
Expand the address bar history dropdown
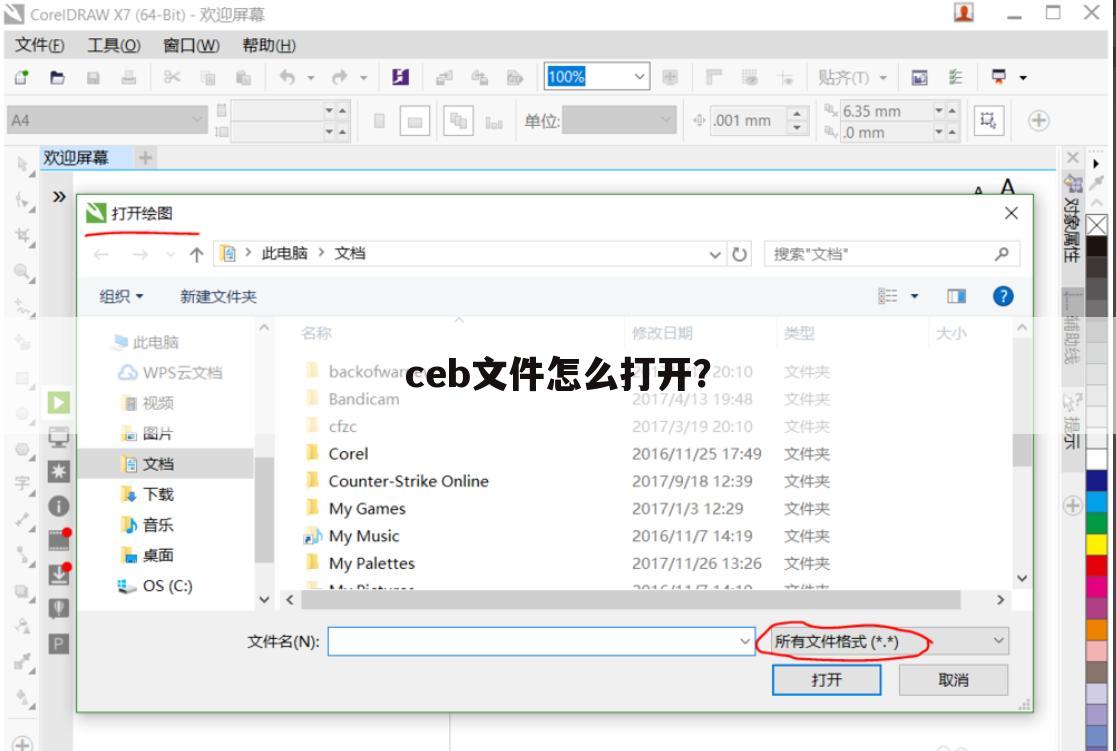715,254
